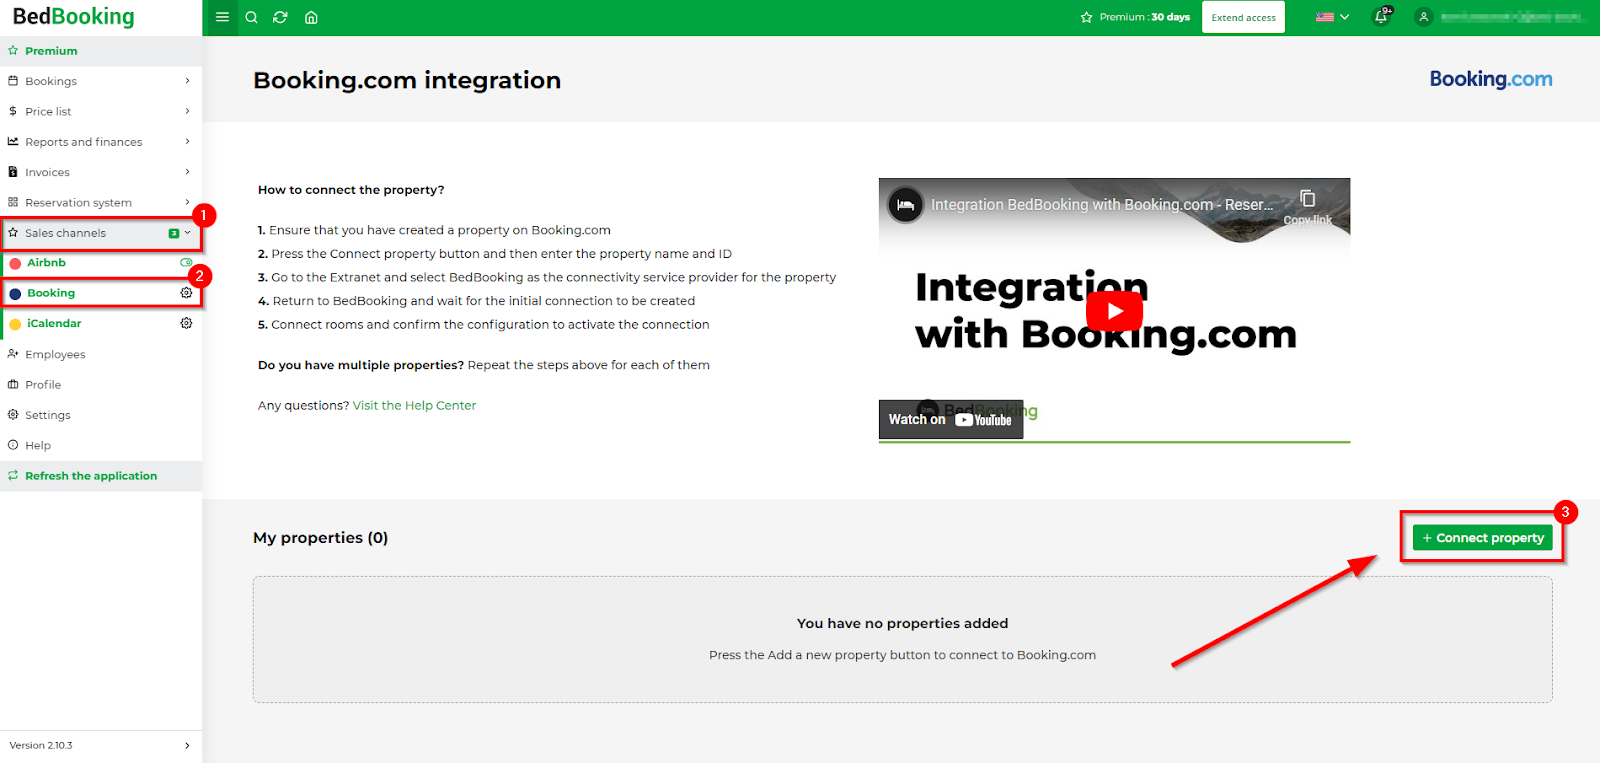Open Reservation system menu item
Screen dimensions: 1600x763
click(x=101, y=202)
